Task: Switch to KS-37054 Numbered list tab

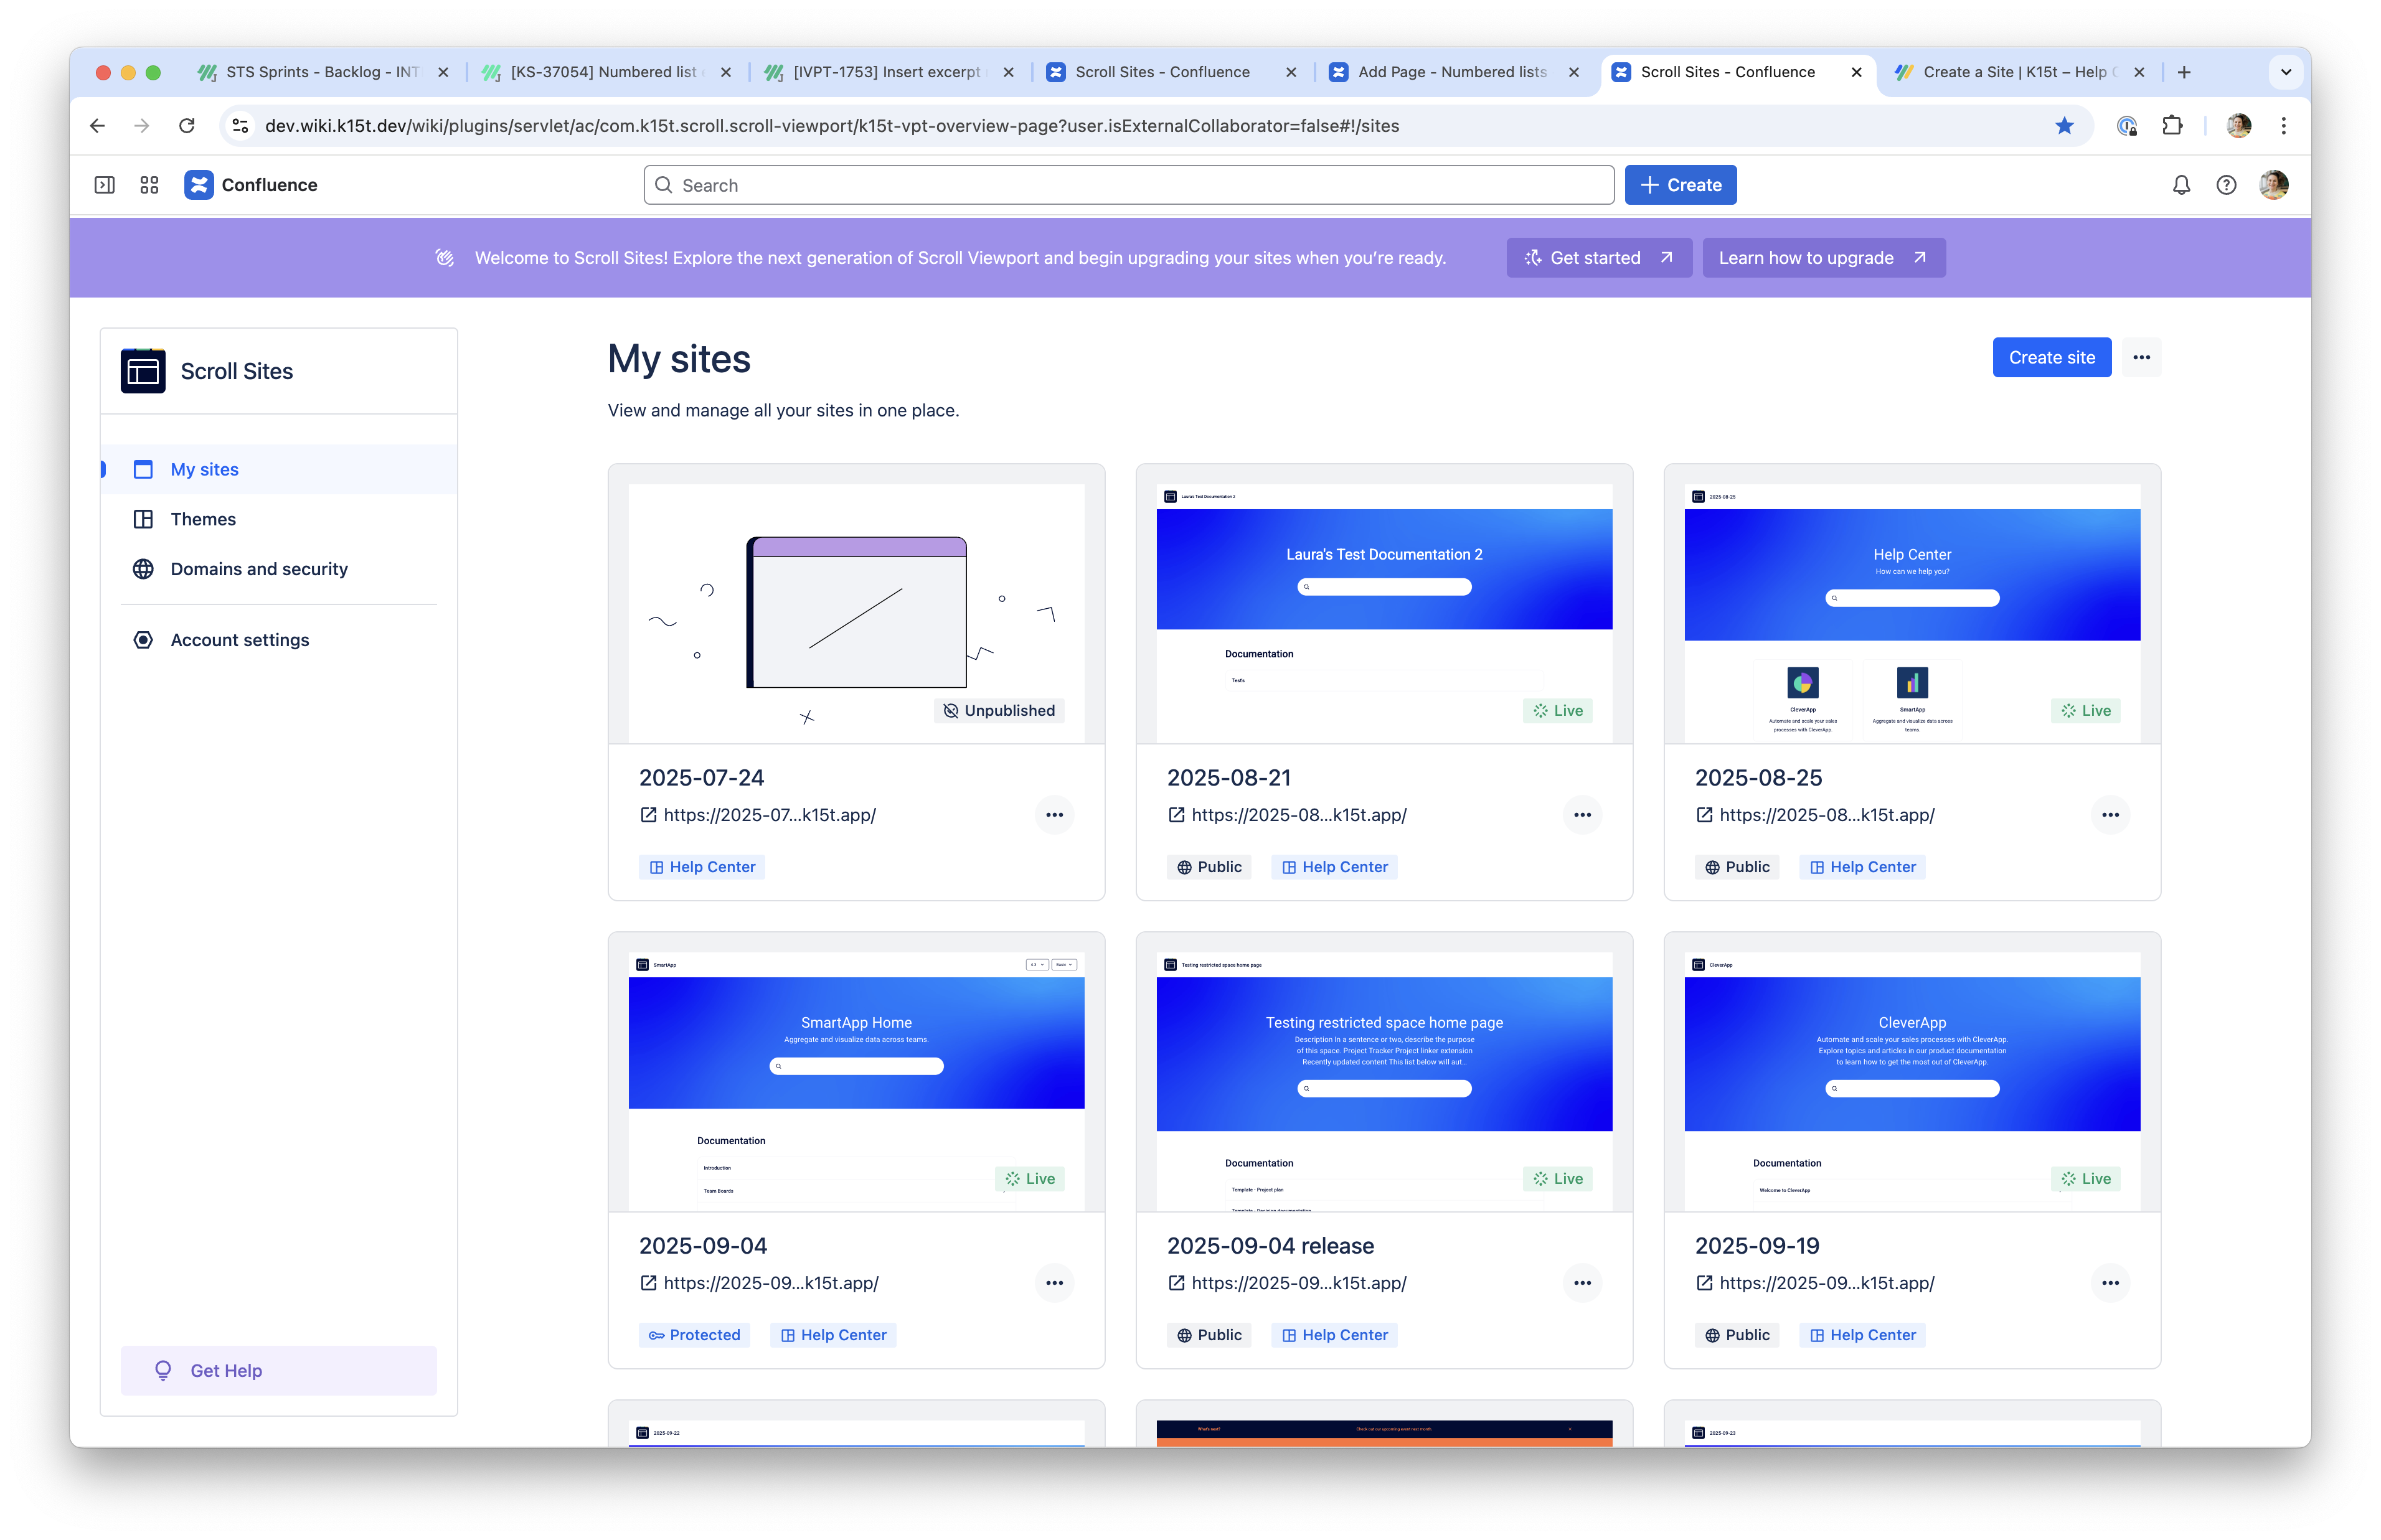Action: pos(605,72)
